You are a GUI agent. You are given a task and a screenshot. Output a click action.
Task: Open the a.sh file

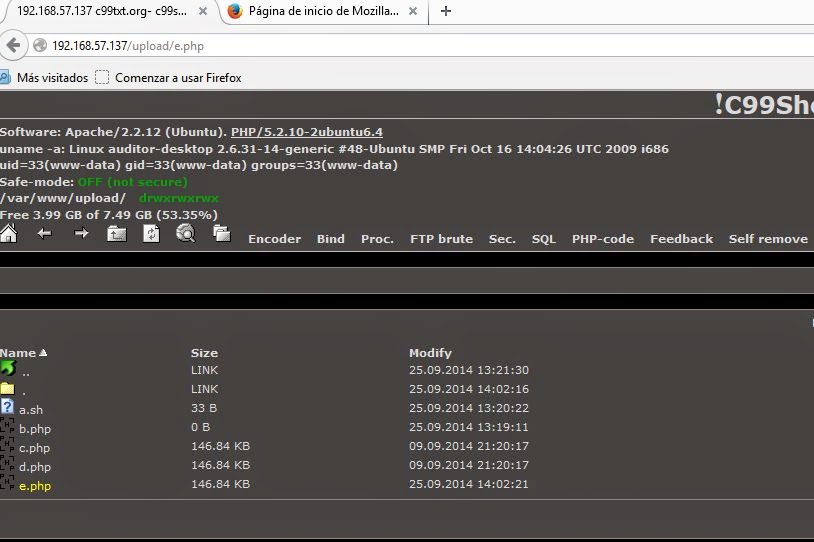point(31,410)
